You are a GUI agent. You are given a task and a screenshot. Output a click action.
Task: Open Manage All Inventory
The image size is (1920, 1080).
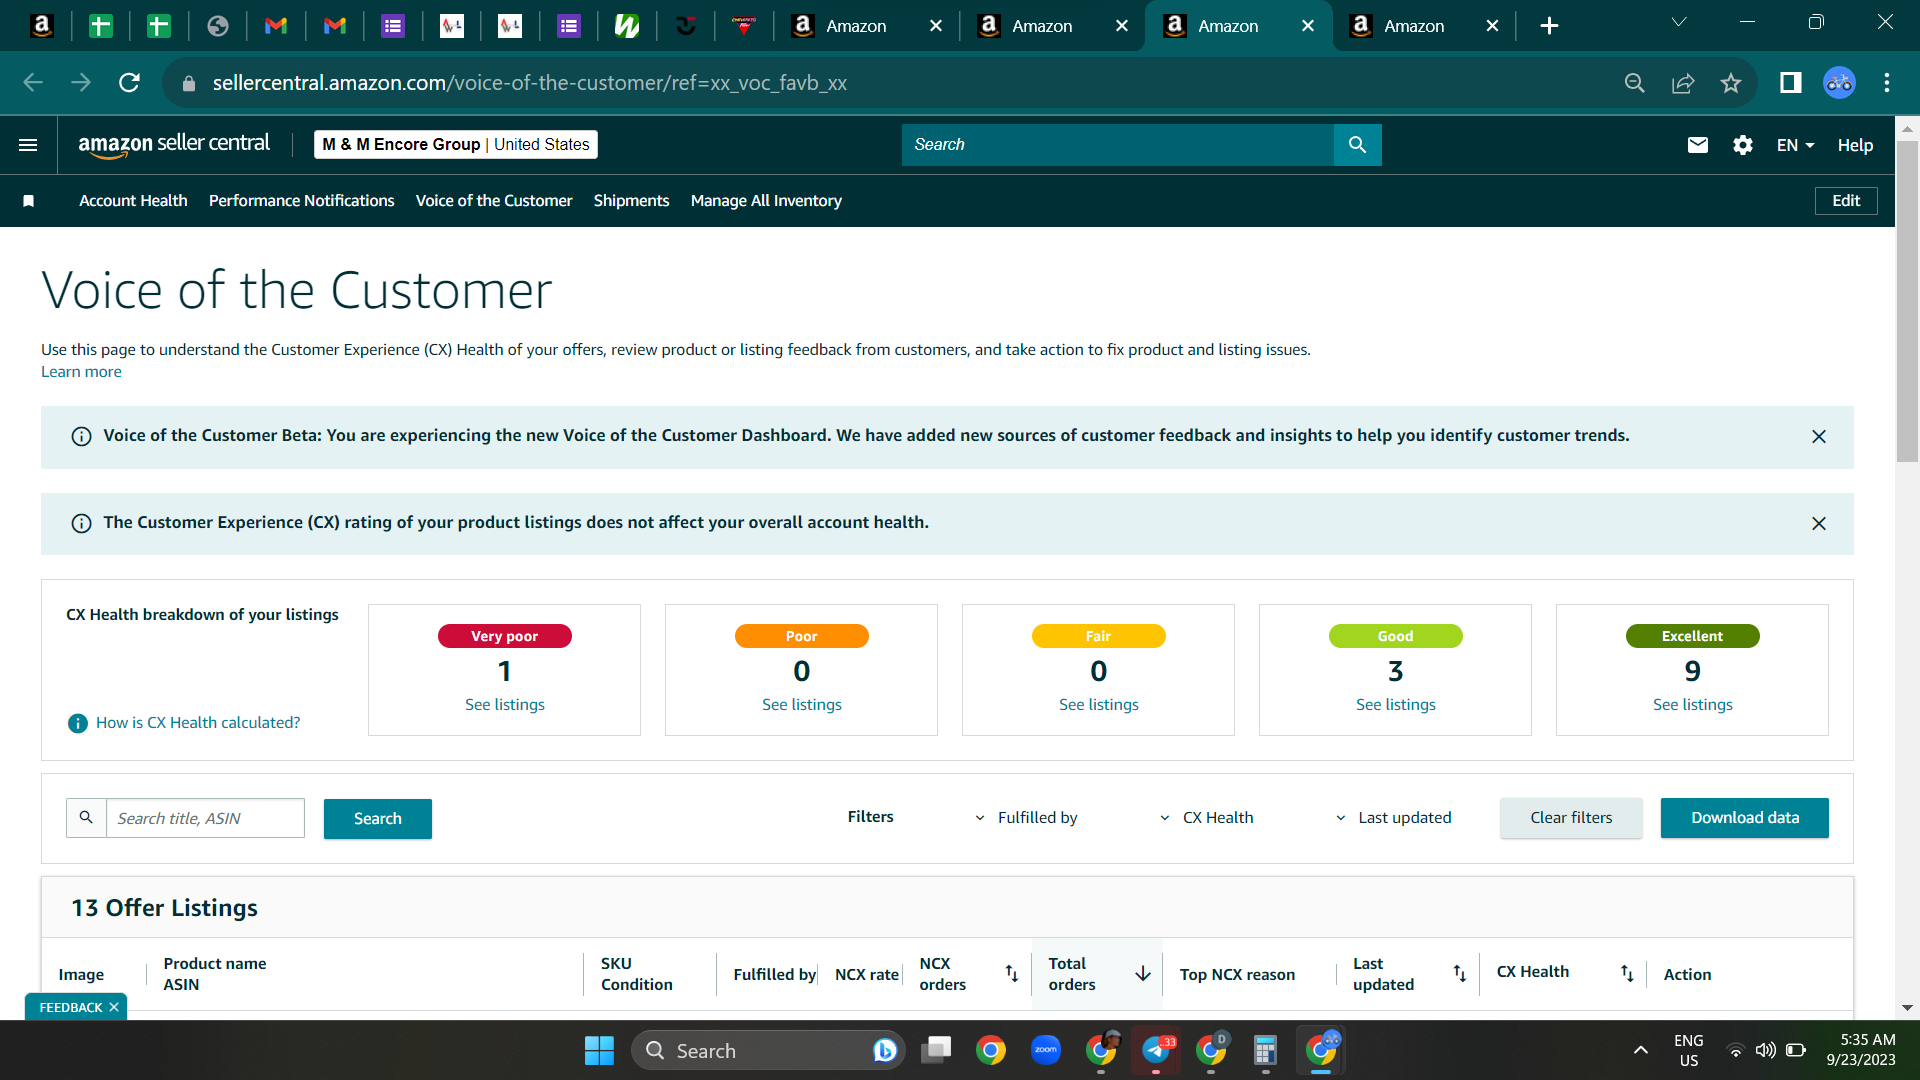pos(766,201)
